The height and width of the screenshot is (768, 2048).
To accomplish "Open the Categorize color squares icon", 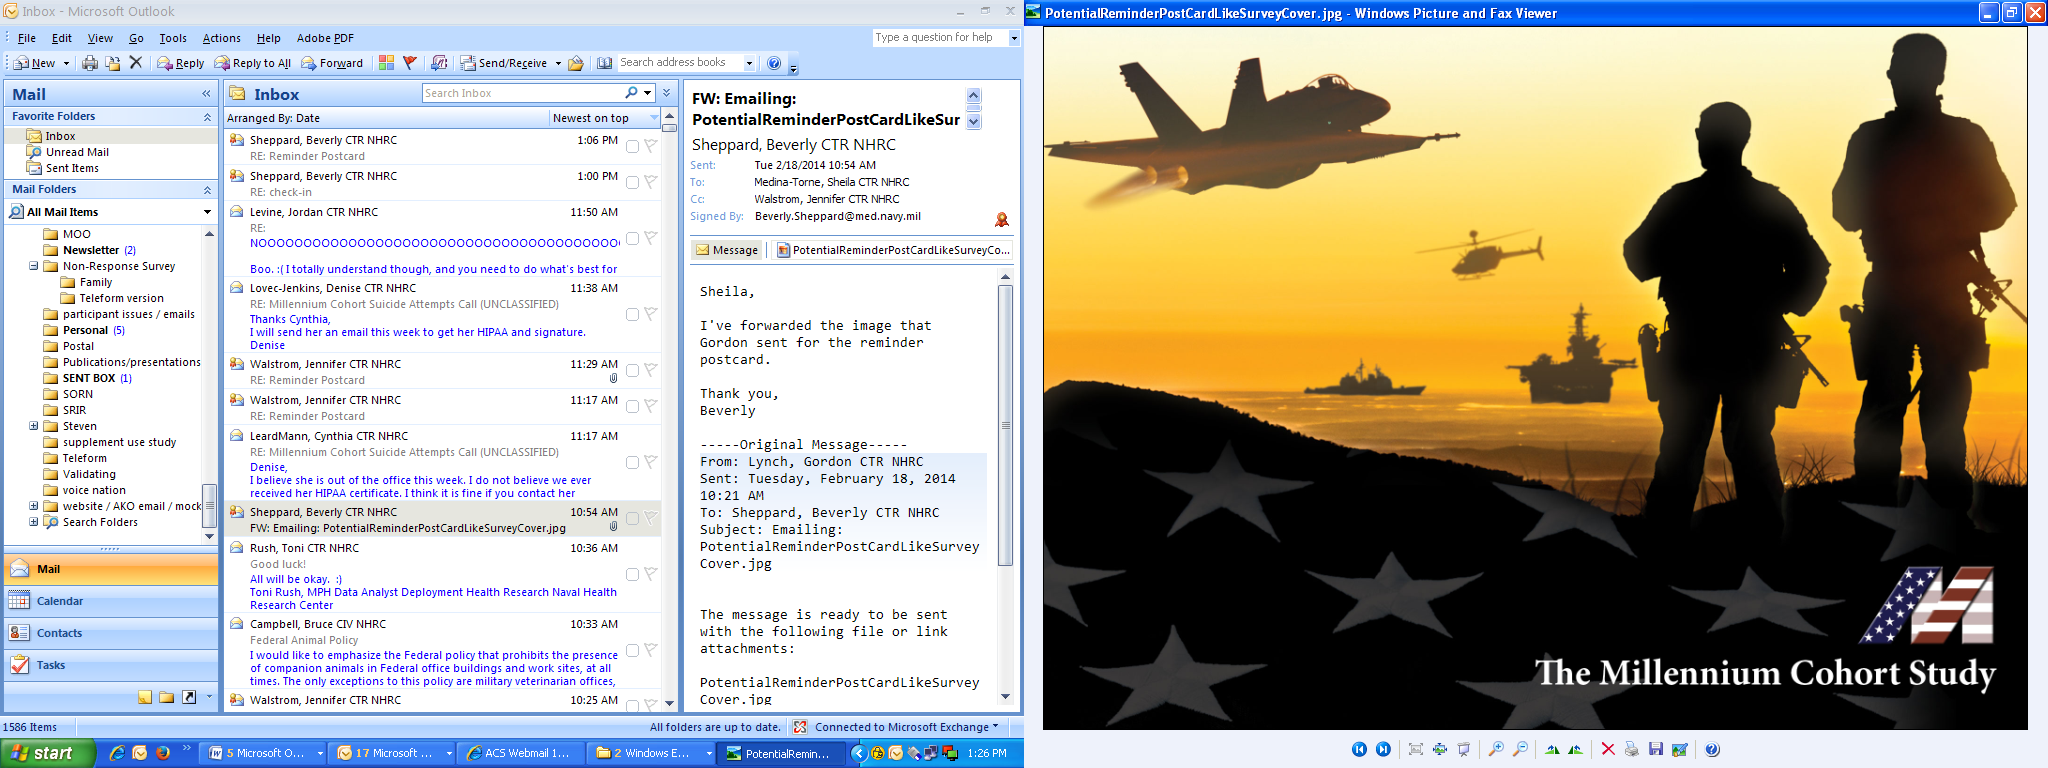I will (386, 63).
